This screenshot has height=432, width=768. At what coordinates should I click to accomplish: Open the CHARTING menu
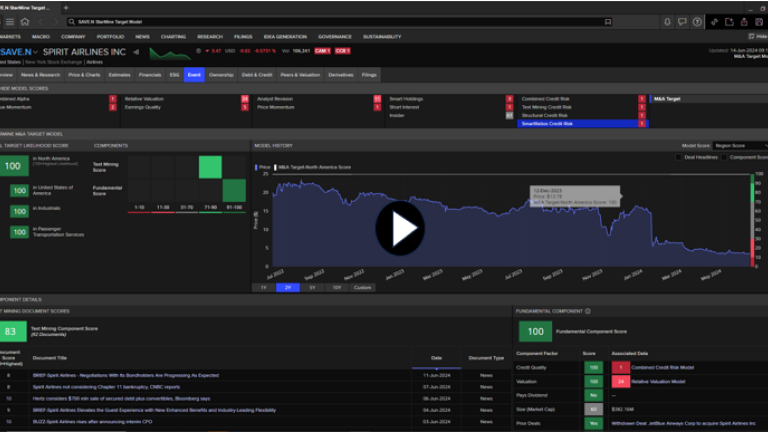pos(172,36)
